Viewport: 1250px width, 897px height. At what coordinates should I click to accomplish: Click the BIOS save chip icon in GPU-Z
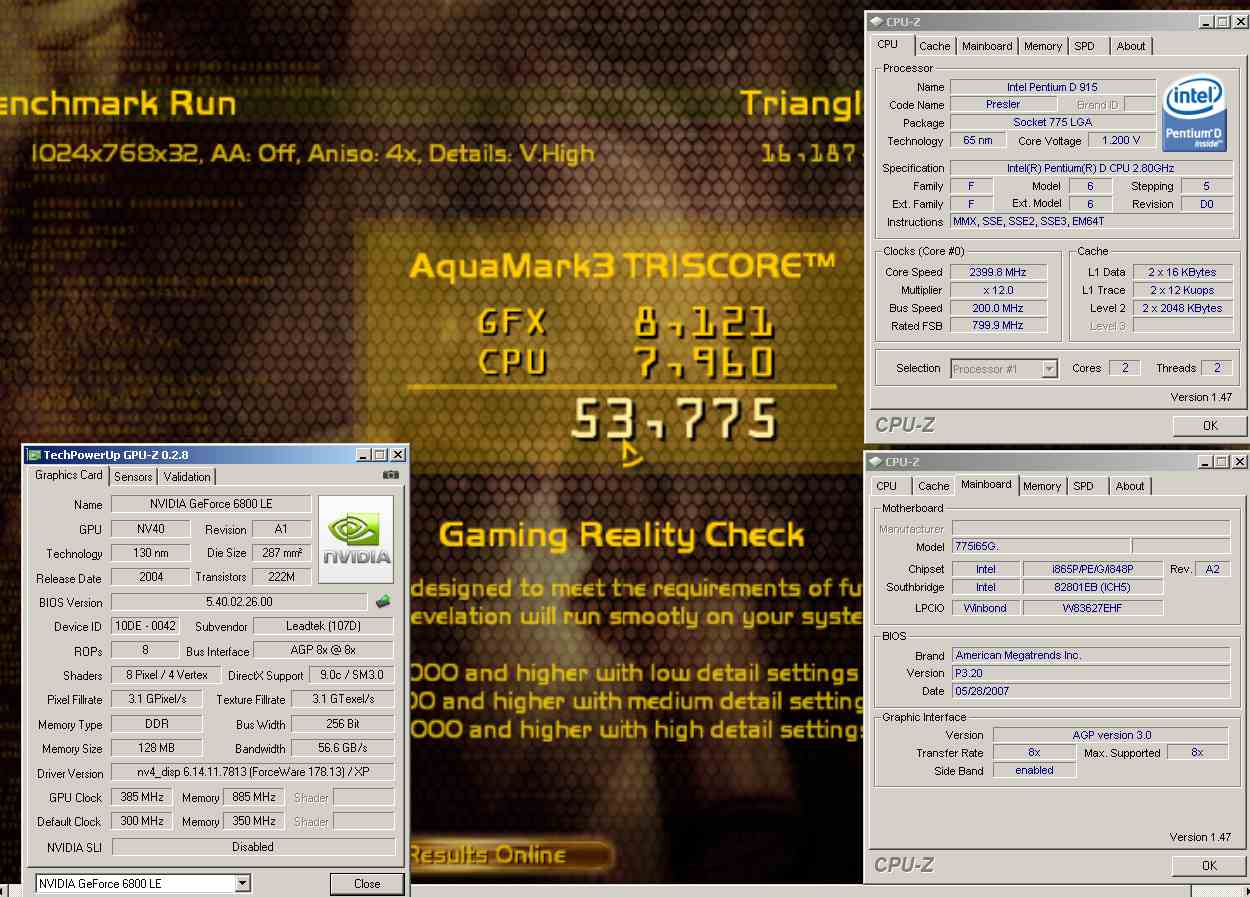pyautogui.click(x=383, y=602)
